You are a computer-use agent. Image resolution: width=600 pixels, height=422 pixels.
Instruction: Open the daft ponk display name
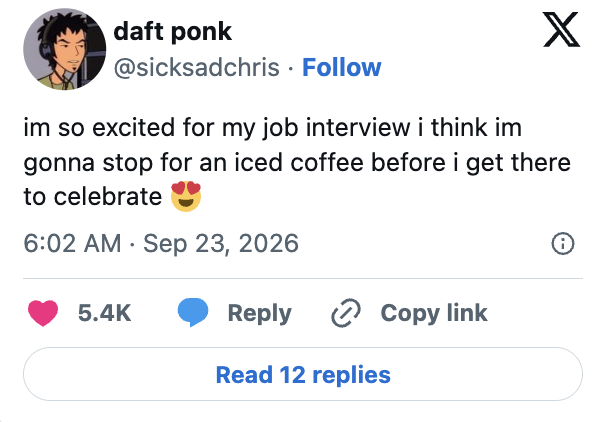[173, 31]
